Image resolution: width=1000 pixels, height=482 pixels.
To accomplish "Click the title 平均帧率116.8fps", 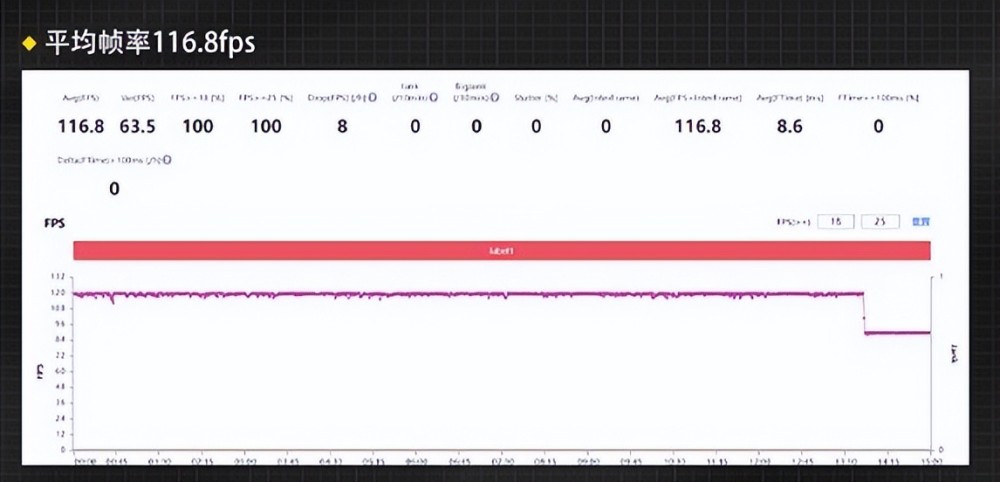I will coord(149,42).
